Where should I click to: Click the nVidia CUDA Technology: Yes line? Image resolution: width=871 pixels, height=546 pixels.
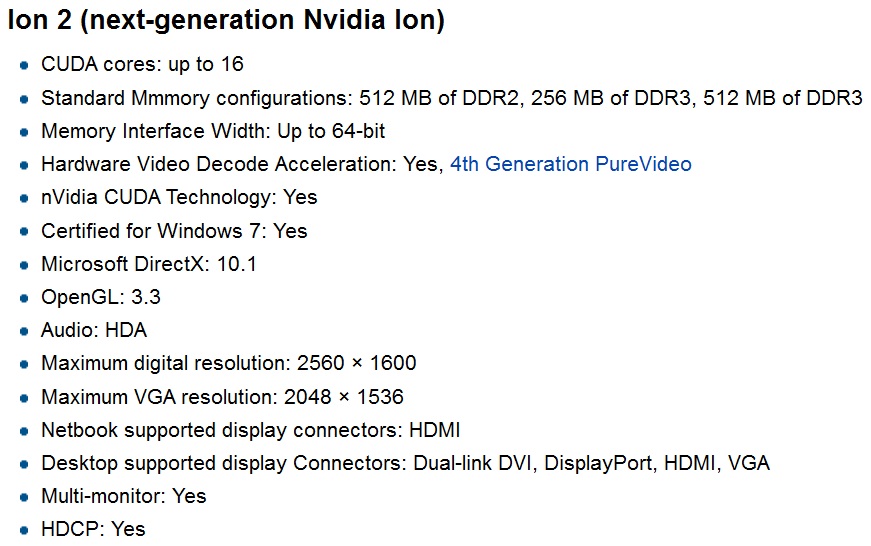pos(179,198)
